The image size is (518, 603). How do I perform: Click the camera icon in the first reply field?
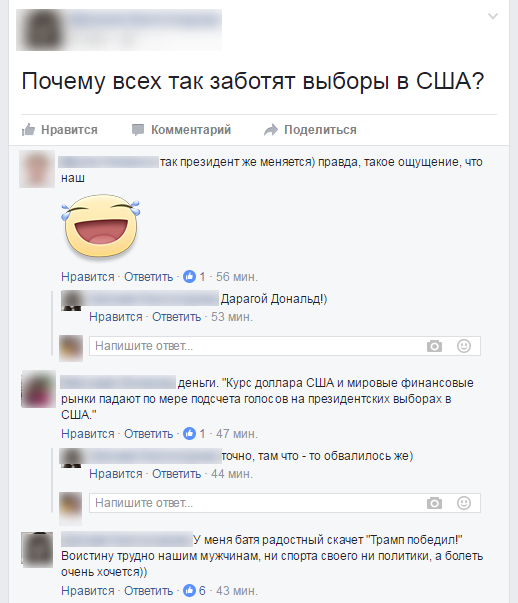434,346
